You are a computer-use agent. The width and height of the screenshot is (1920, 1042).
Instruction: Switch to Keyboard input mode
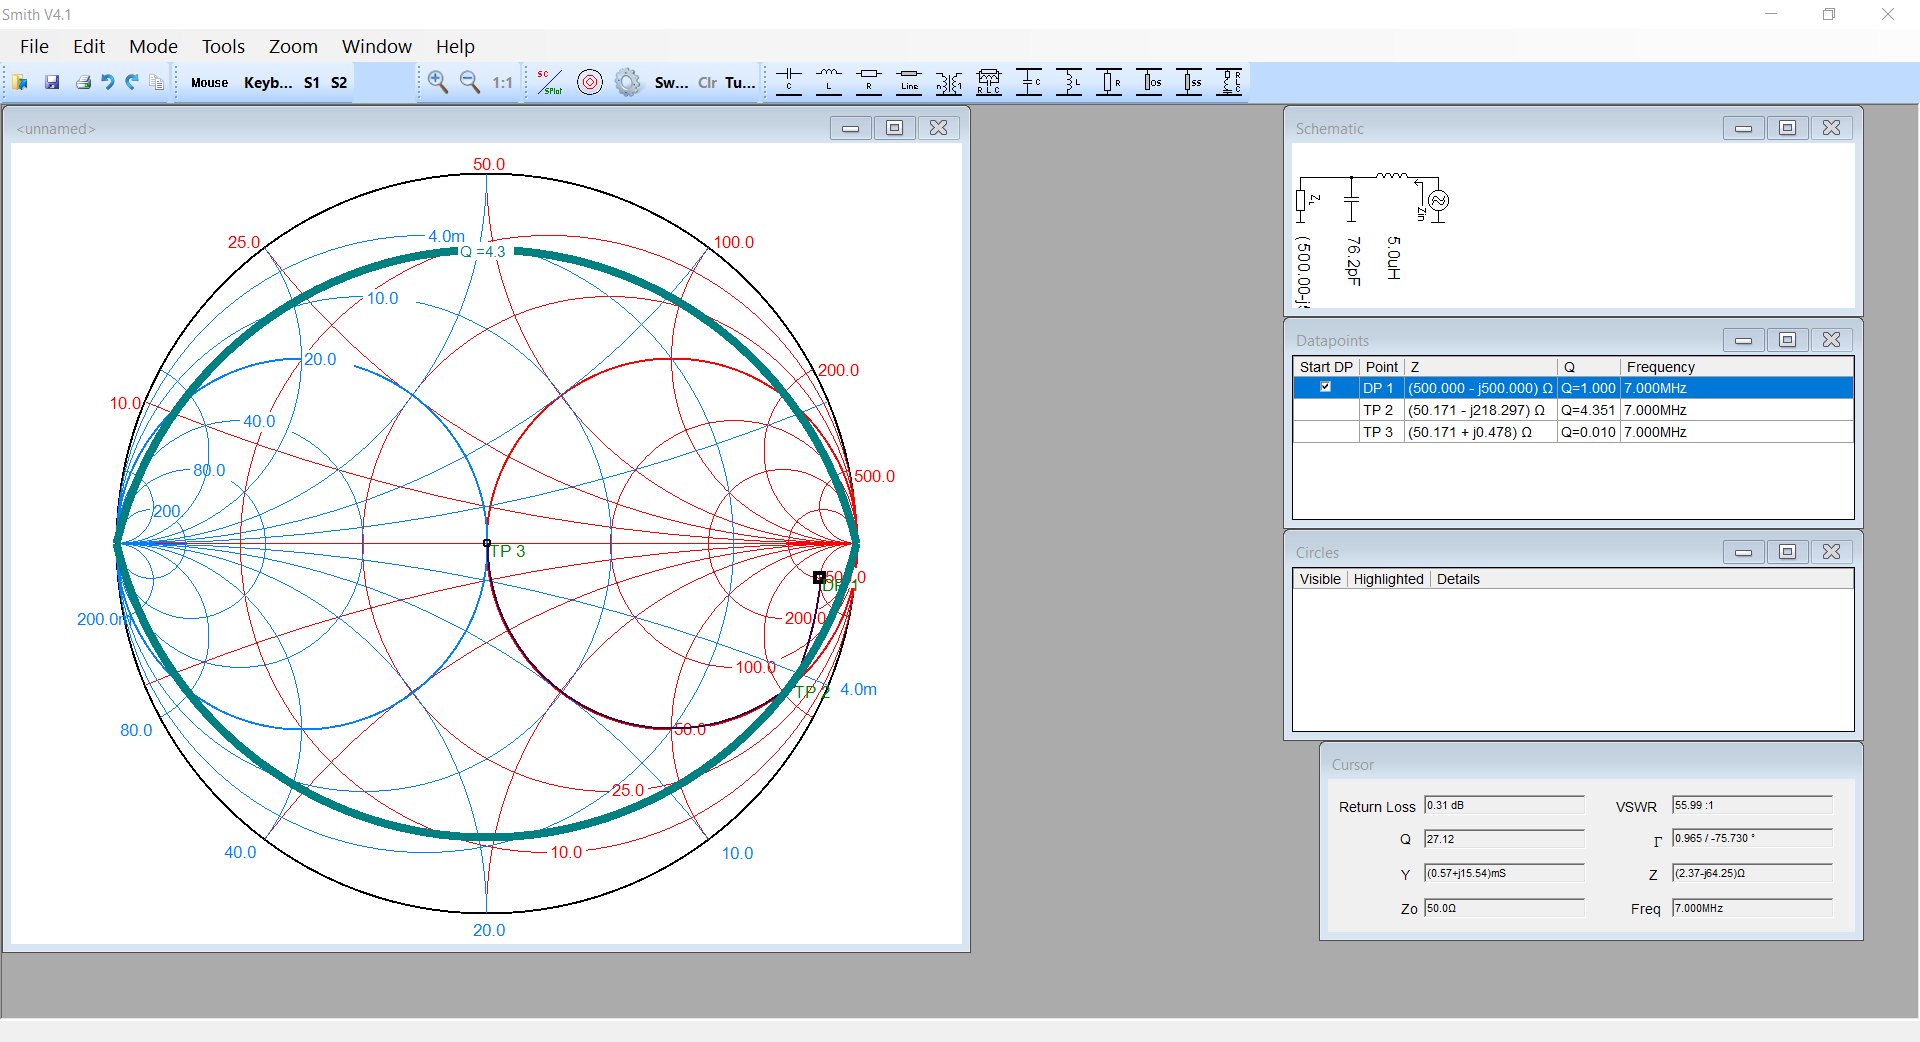tap(267, 83)
